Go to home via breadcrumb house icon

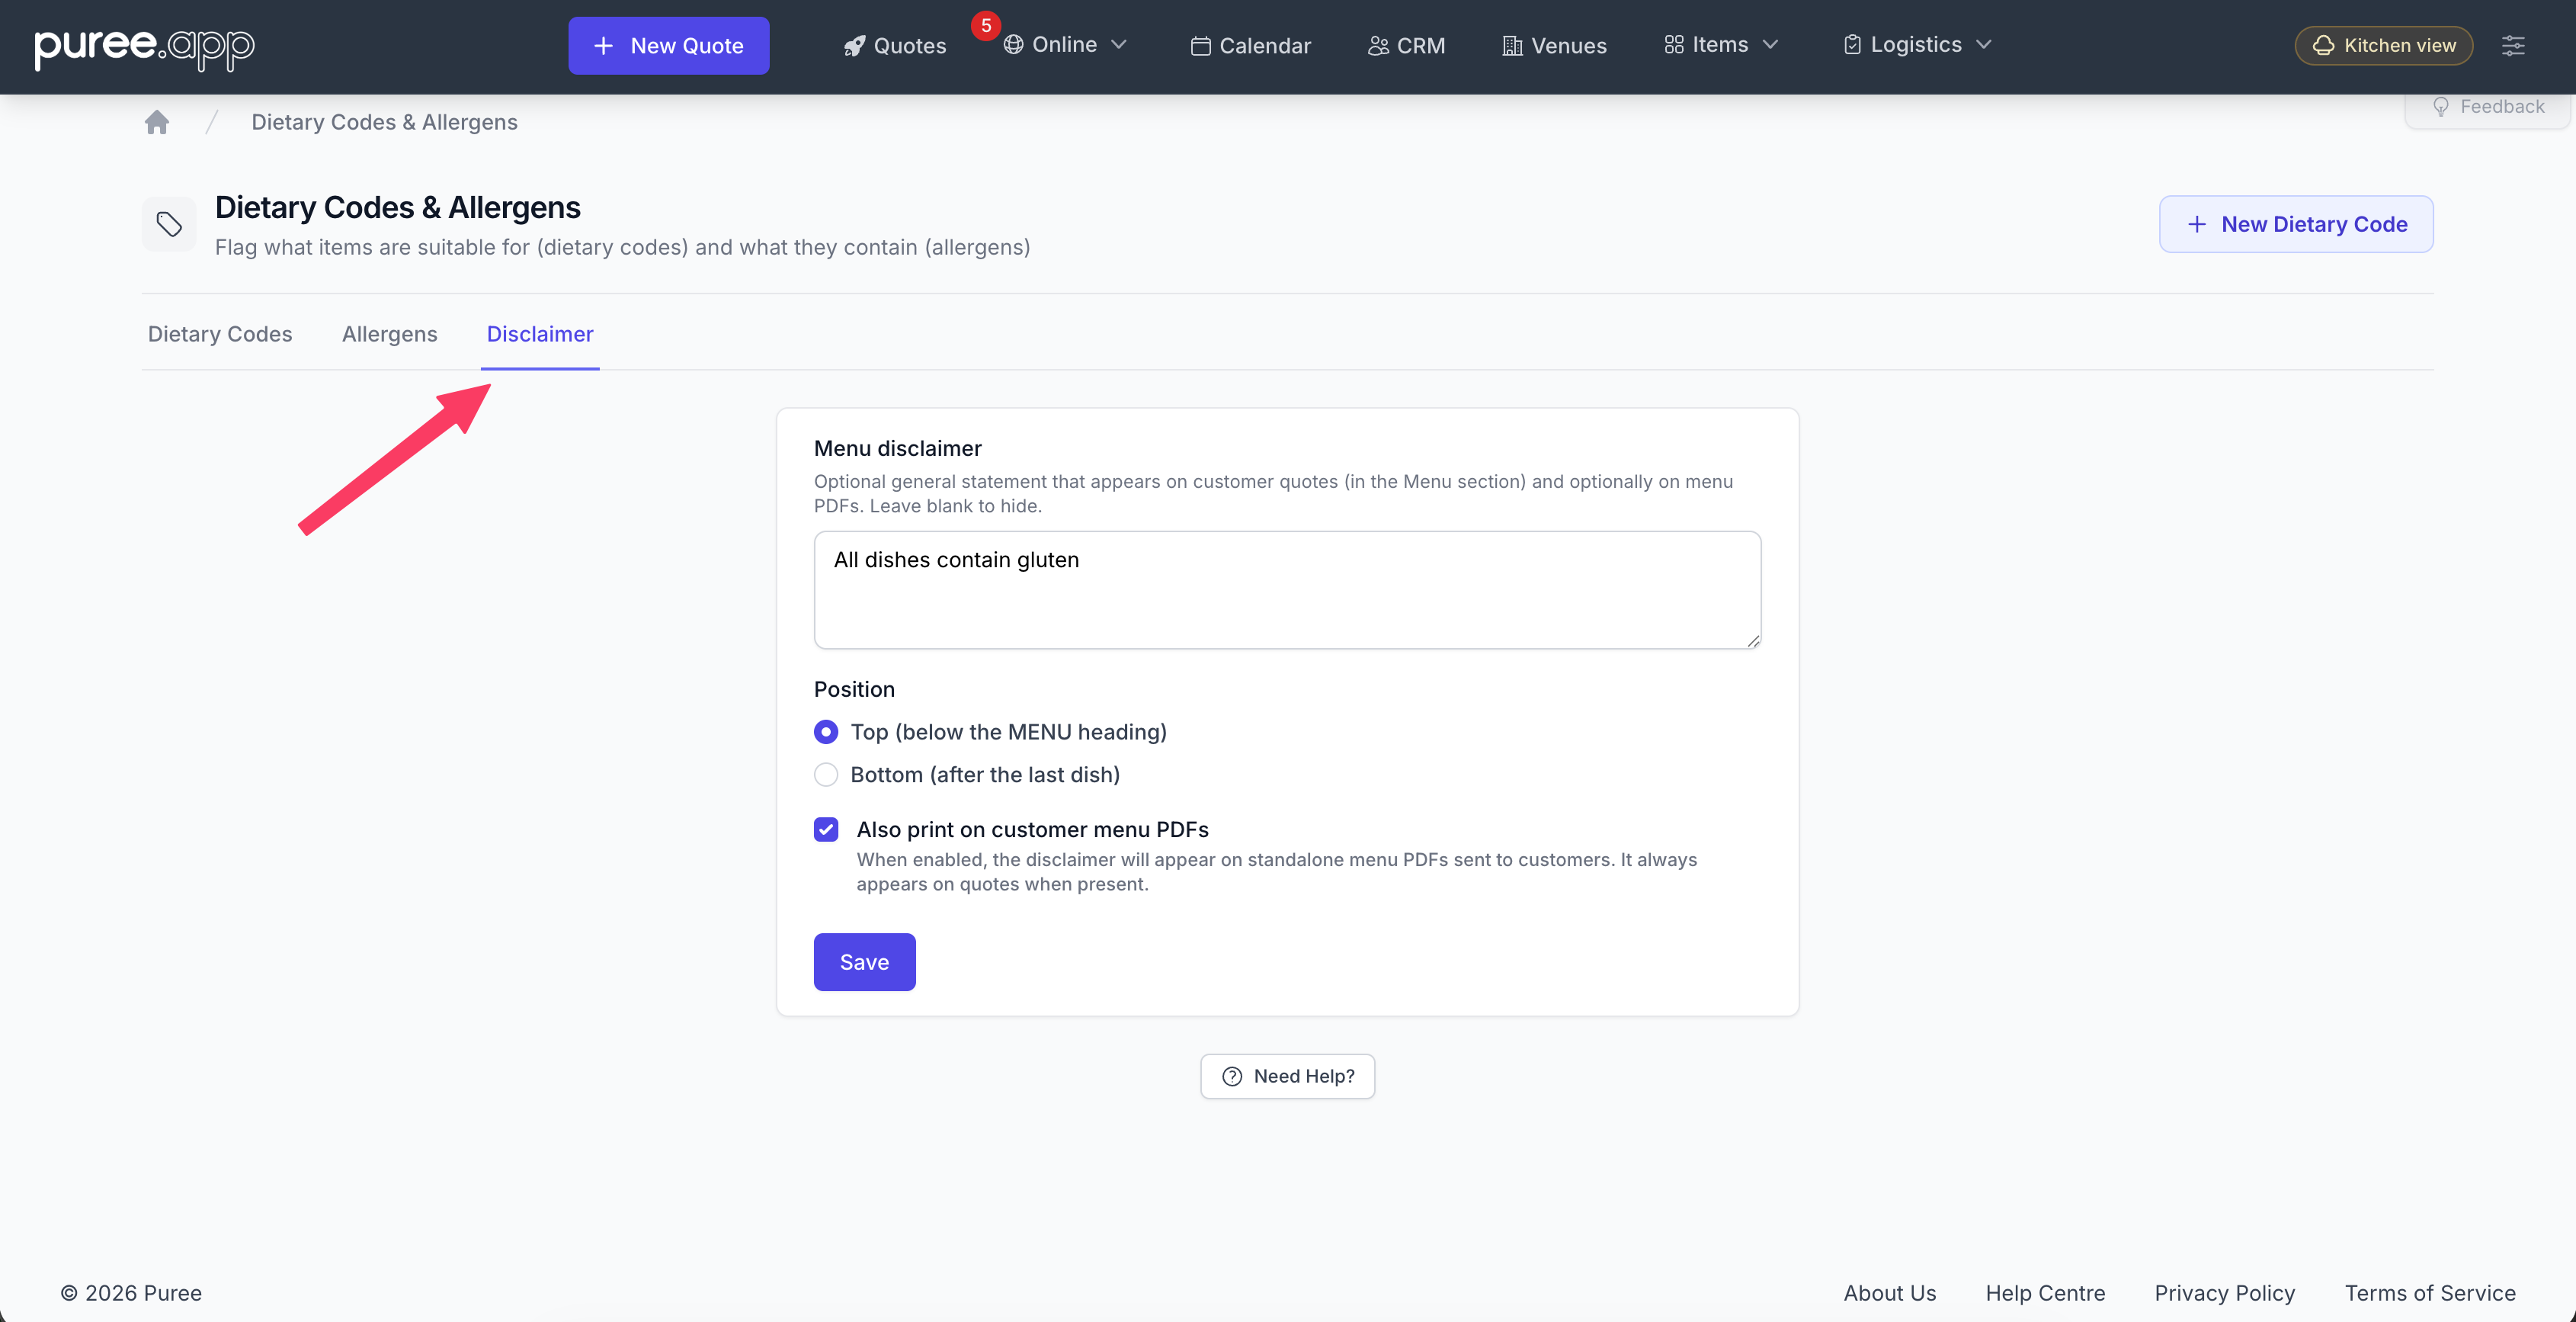tap(157, 122)
